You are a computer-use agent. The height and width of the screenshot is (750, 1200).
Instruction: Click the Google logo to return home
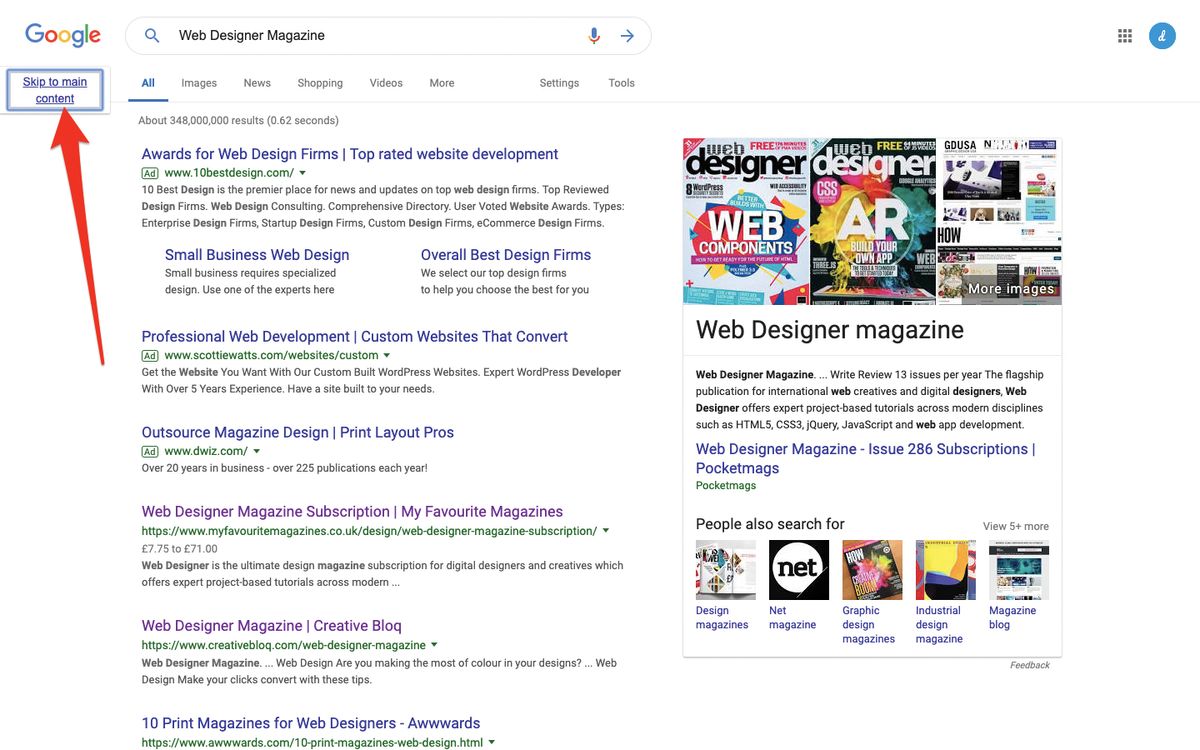tap(62, 35)
